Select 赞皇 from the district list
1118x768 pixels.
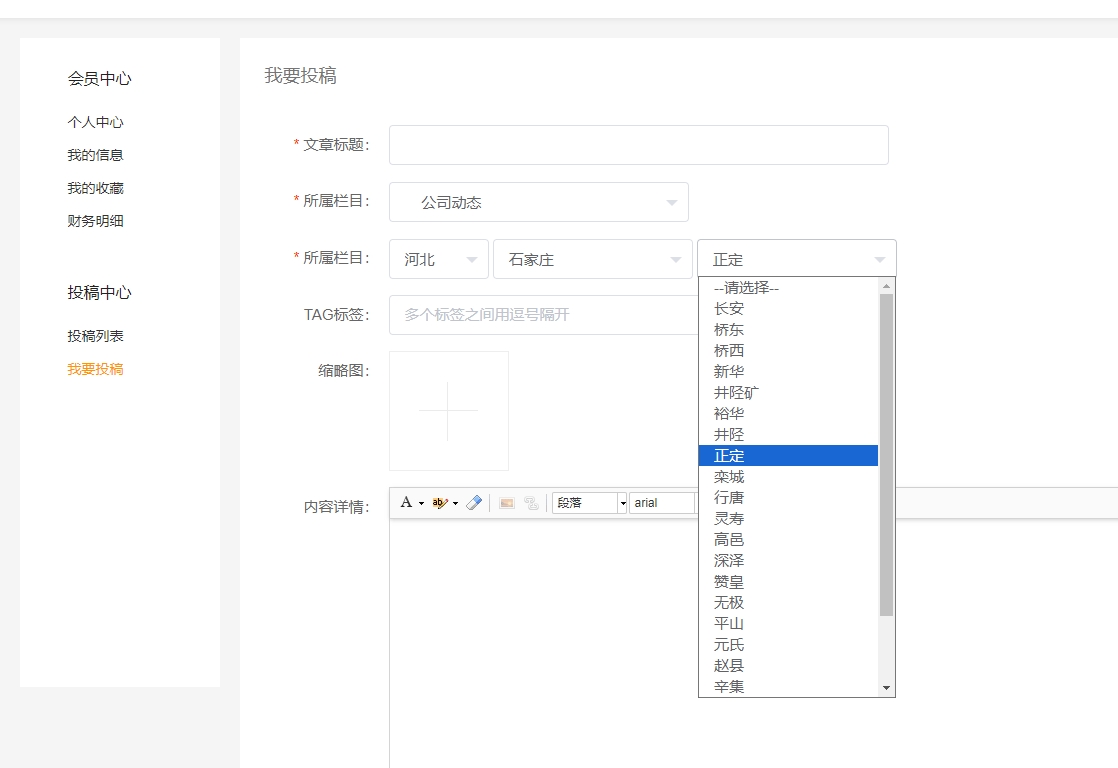coord(789,581)
